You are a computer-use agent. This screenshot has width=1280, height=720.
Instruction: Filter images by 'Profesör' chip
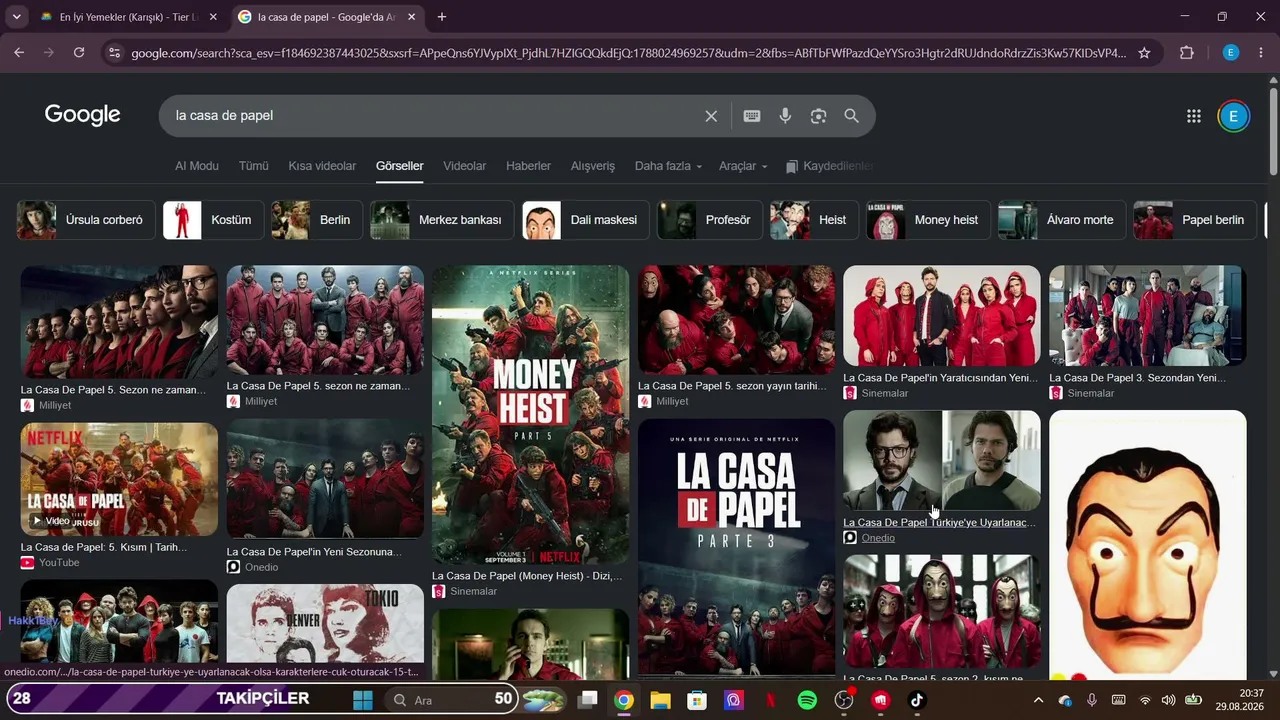710,220
